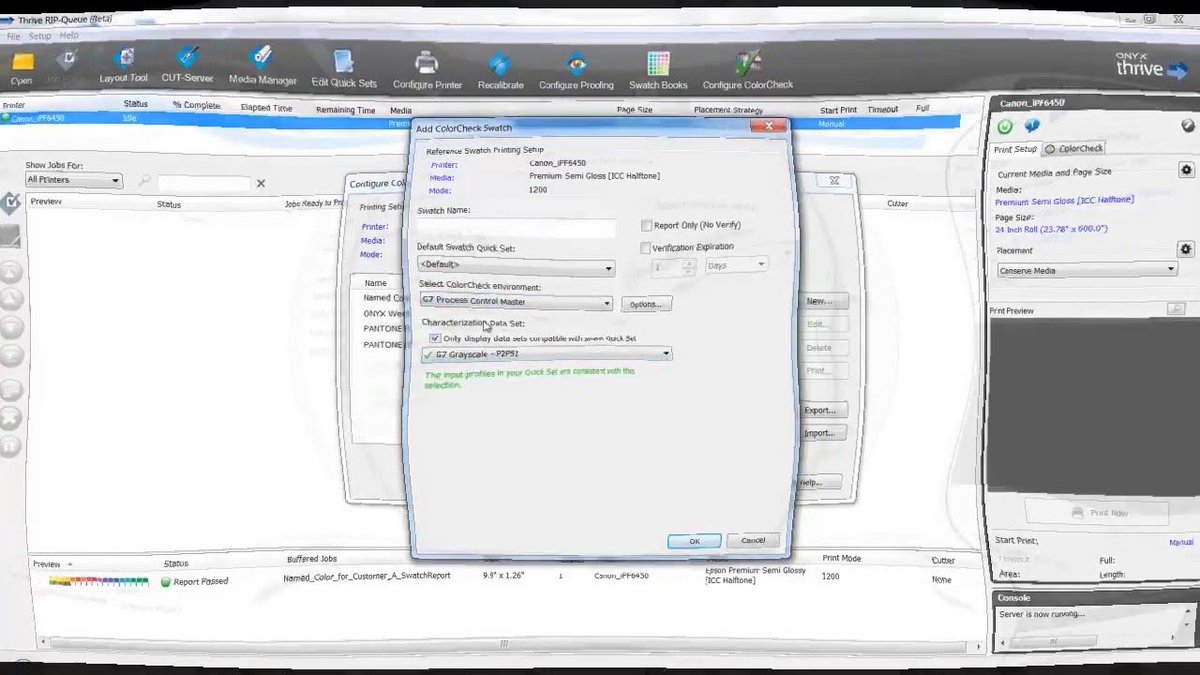This screenshot has width=1200, height=675.
Task: Click the green refresh icon in printer panel
Action: tap(1006, 125)
